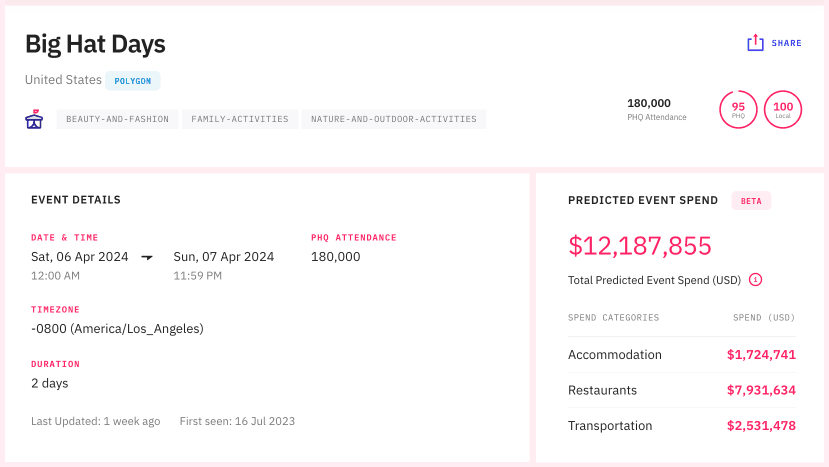Viewport: 829px width, 467px height.
Task: Click the Big Hat Days title
Action: coord(95,44)
